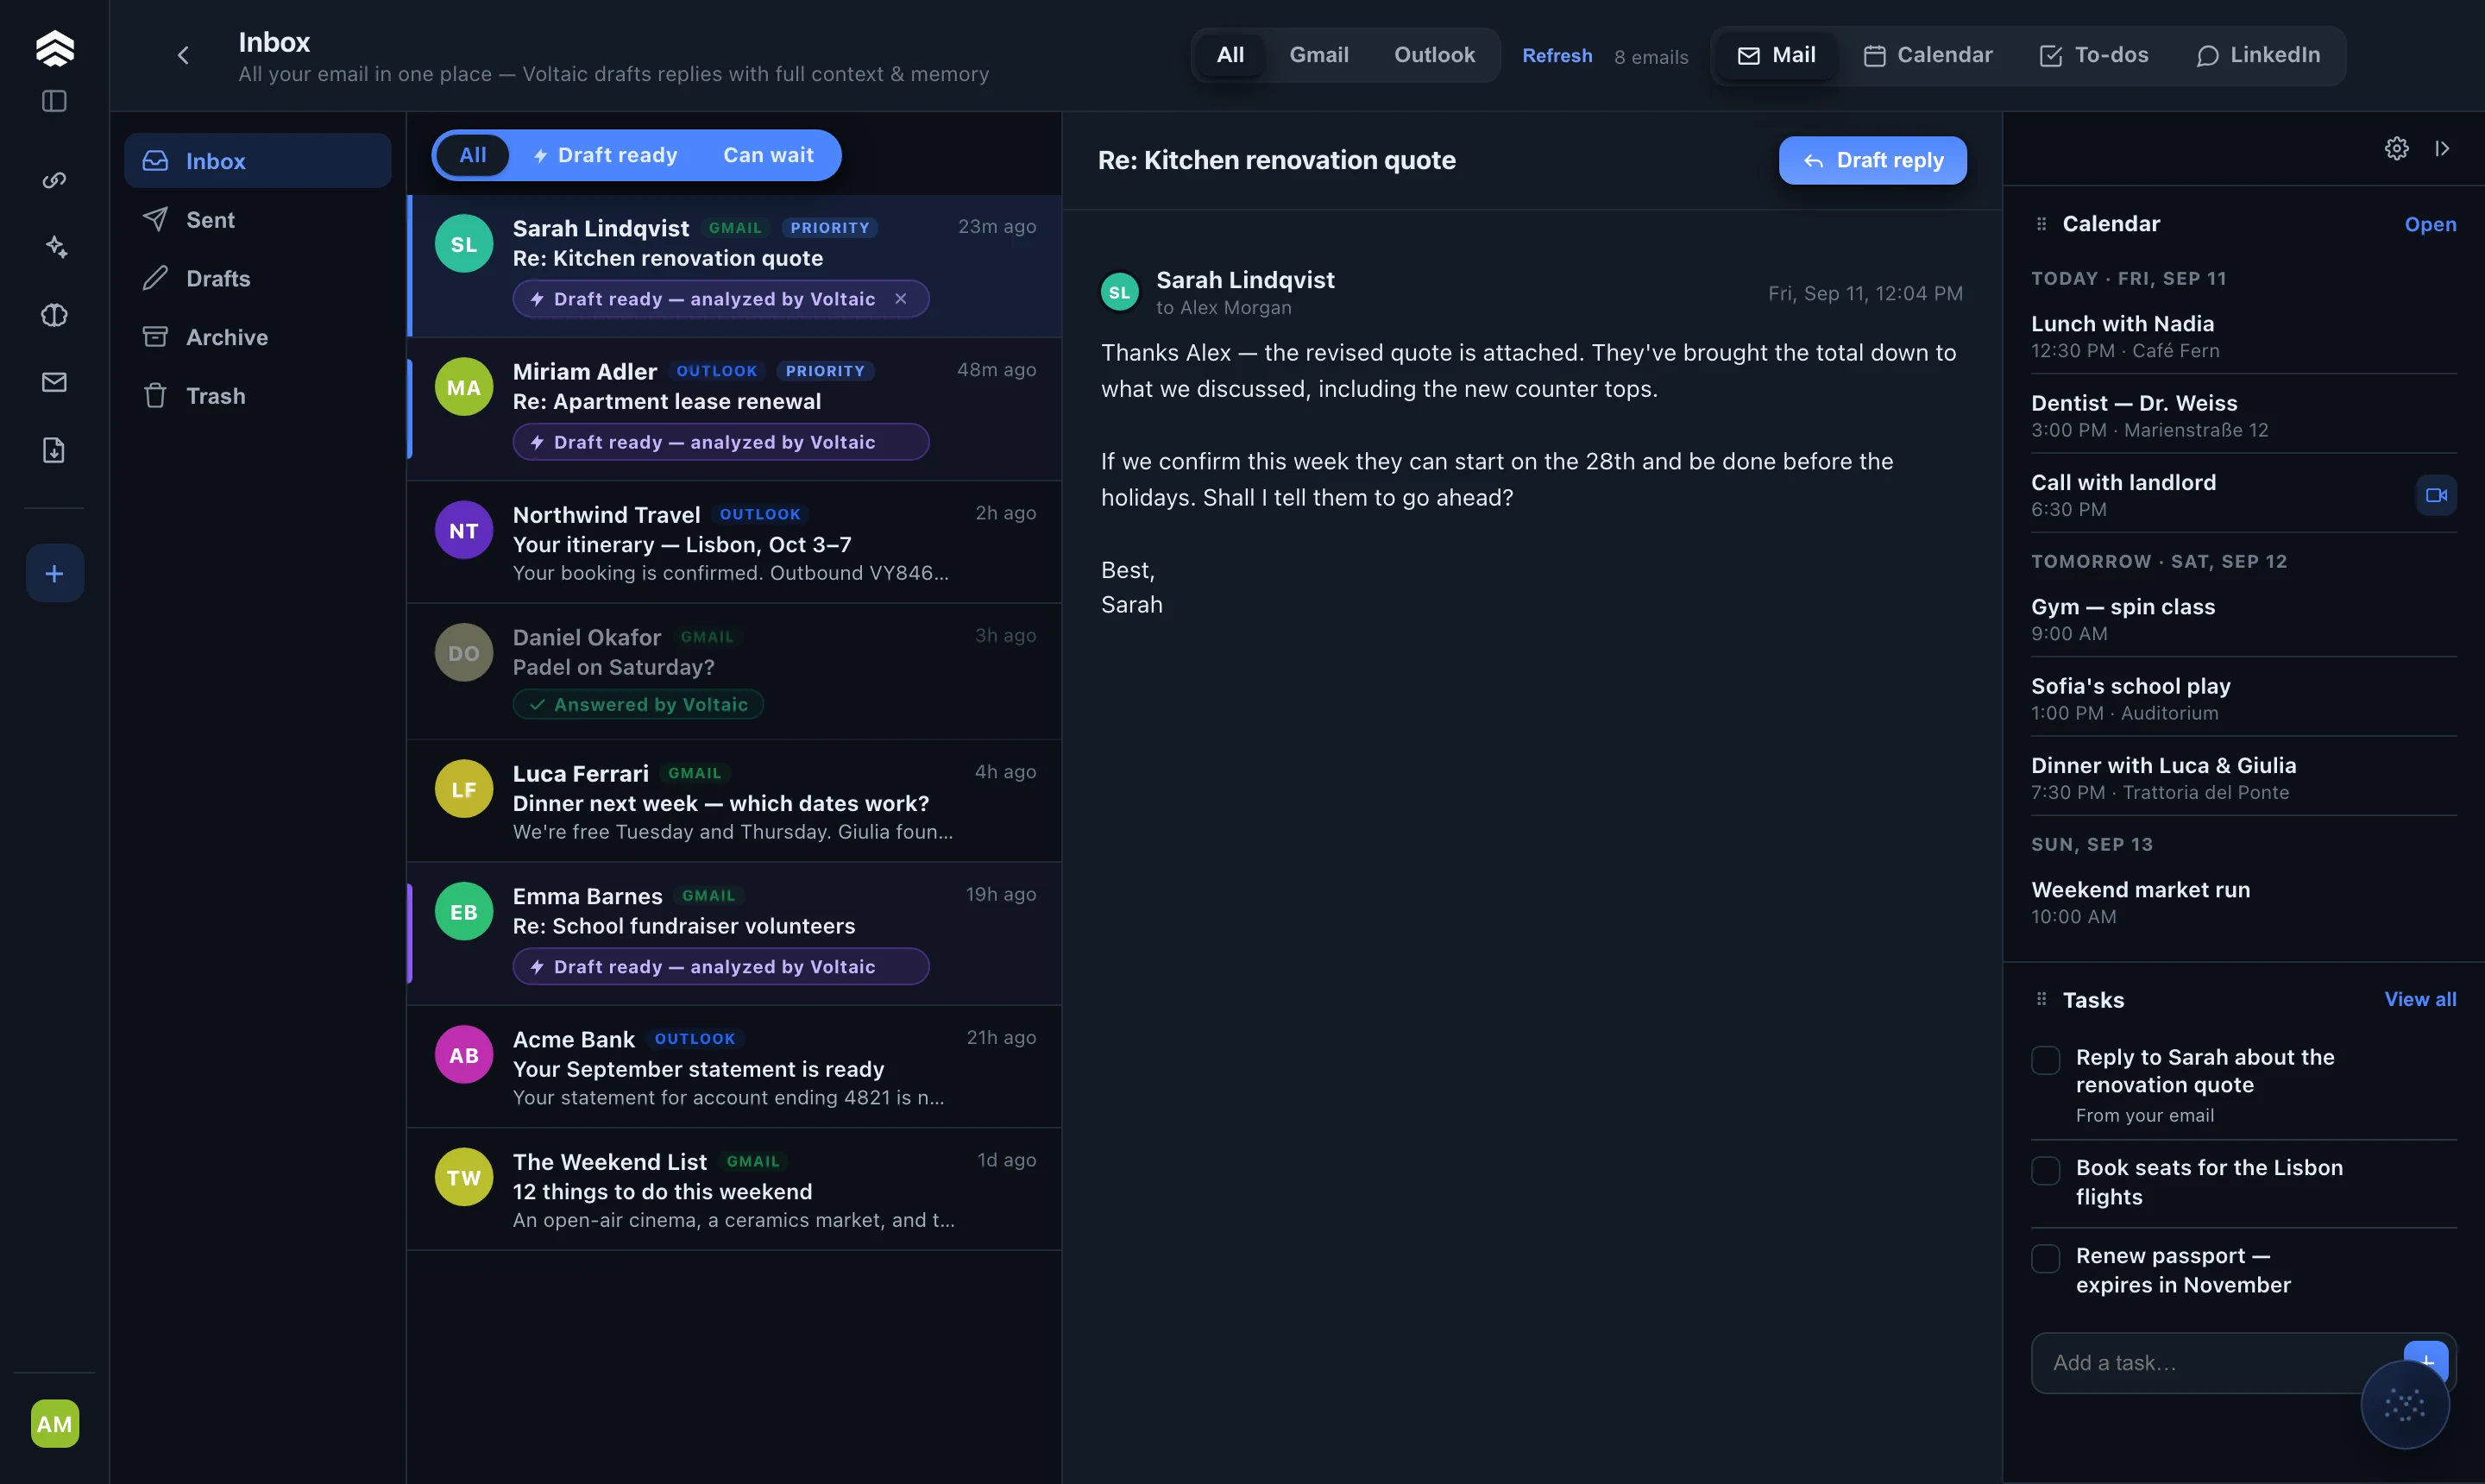Open the sparkles AI icon in sidebar
Screen dimensions: 2485x1484
[54, 247]
